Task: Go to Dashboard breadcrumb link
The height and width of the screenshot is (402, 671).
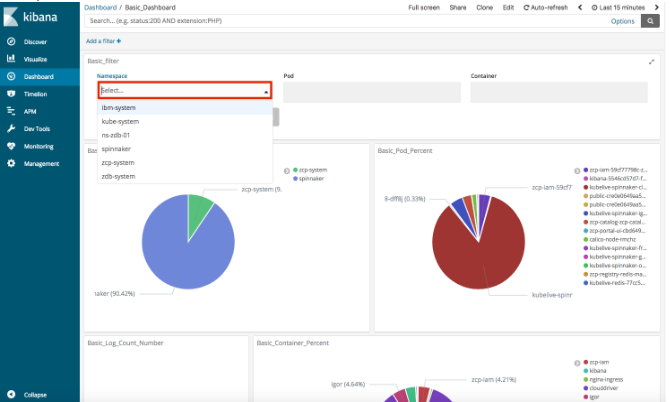Action: pos(100,7)
